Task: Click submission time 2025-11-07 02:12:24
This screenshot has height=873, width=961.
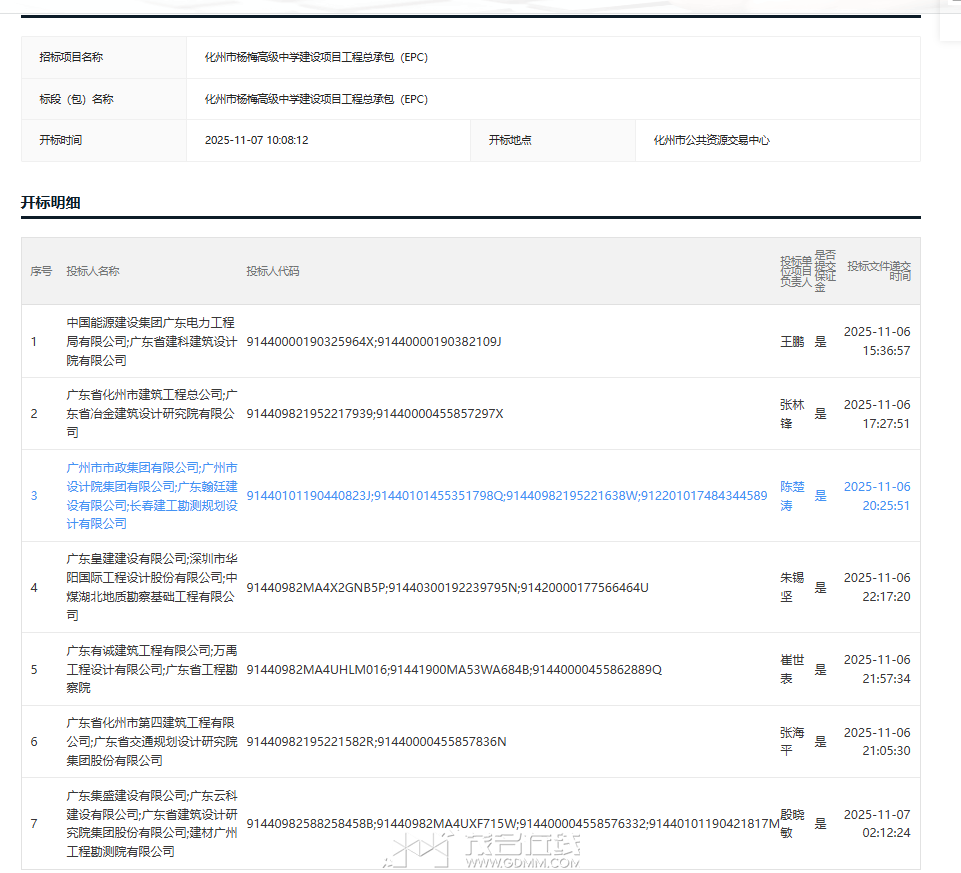Action: (x=877, y=823)
